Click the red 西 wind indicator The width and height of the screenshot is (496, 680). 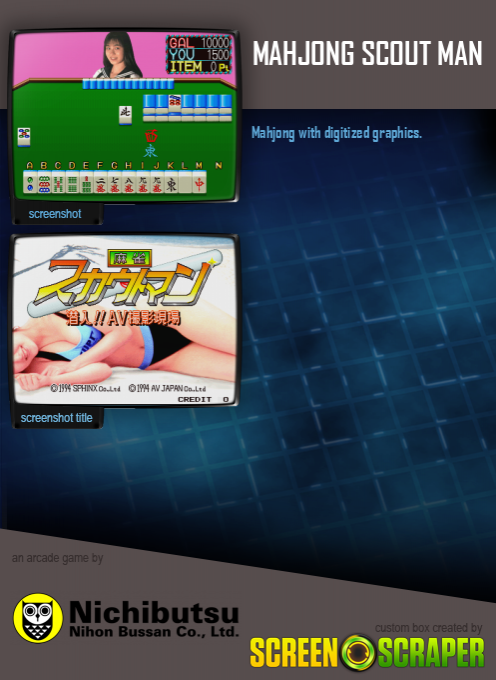(x=151, y=136)
